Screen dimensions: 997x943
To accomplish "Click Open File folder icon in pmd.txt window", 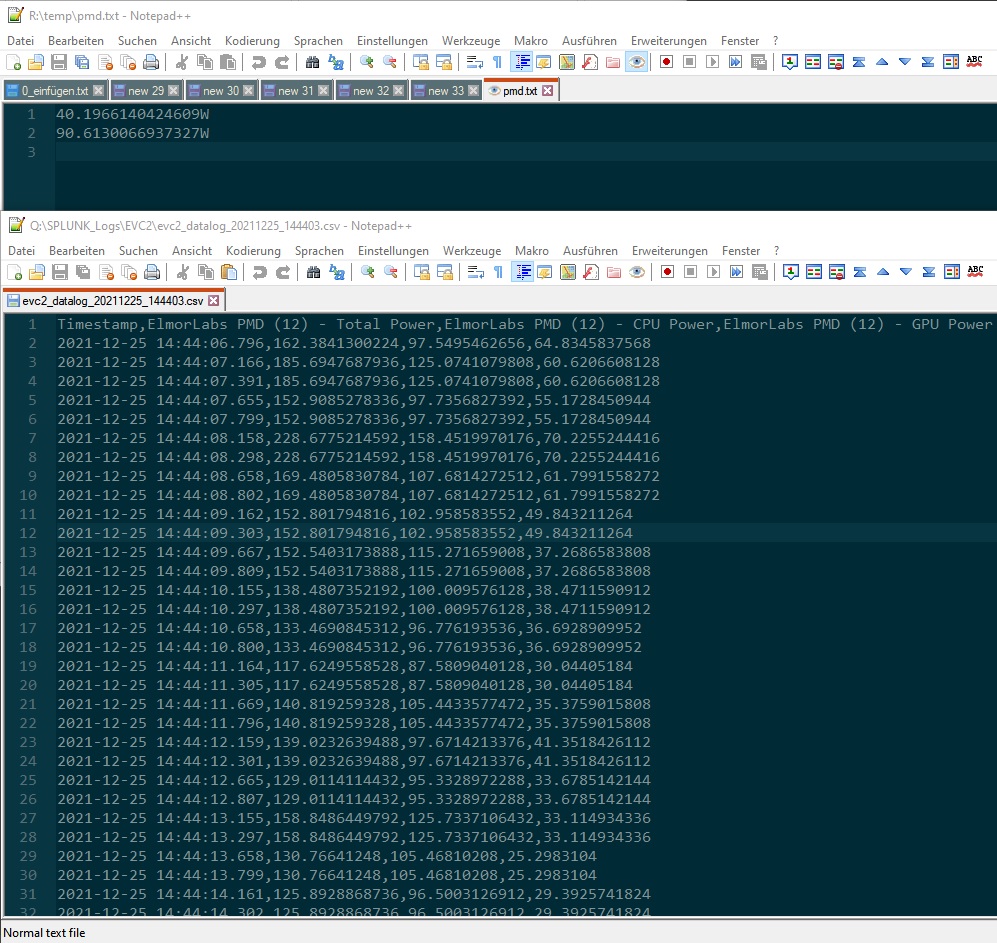I will tap(36, 62).
